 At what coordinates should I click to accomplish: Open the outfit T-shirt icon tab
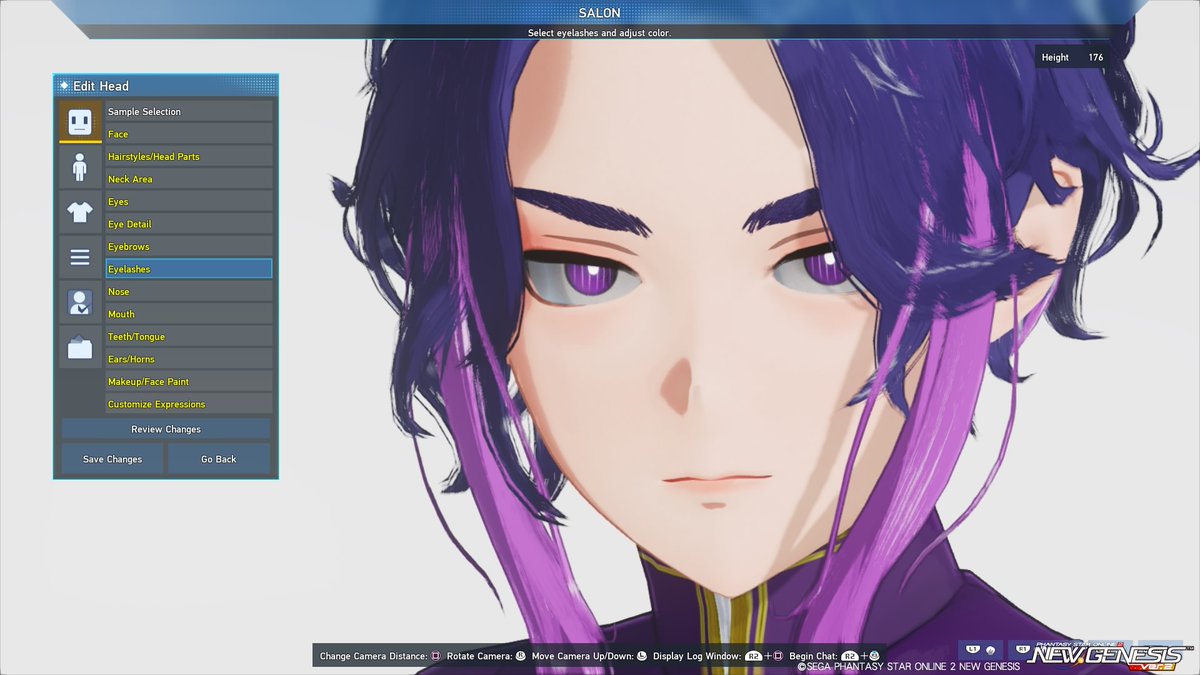(x=80, y=211)
